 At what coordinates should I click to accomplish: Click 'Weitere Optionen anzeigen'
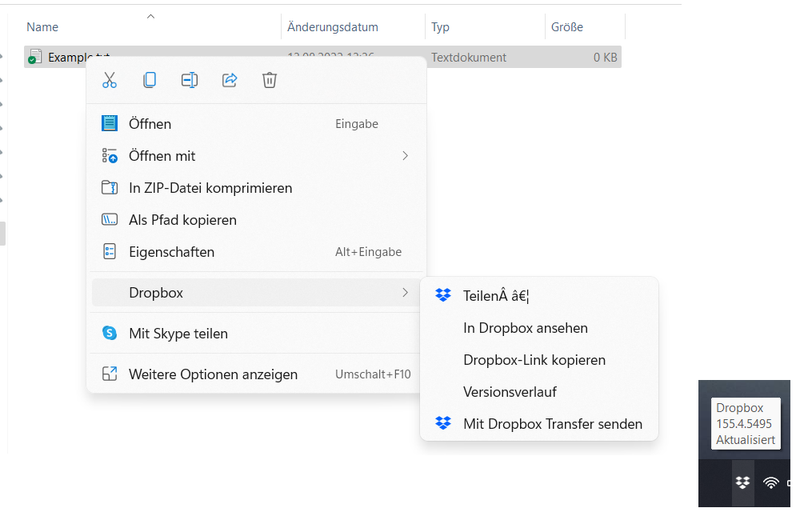coord(213,374)
